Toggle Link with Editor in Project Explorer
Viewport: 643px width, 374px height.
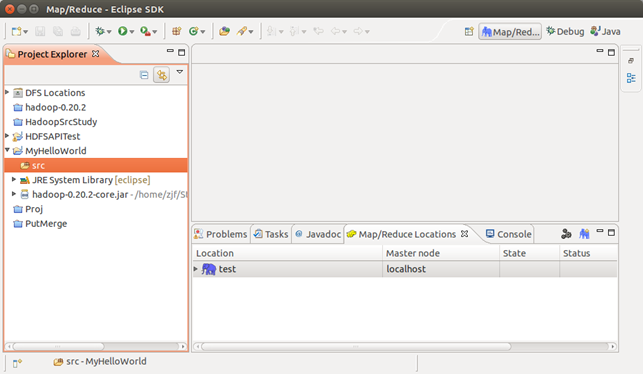(162, 75)
